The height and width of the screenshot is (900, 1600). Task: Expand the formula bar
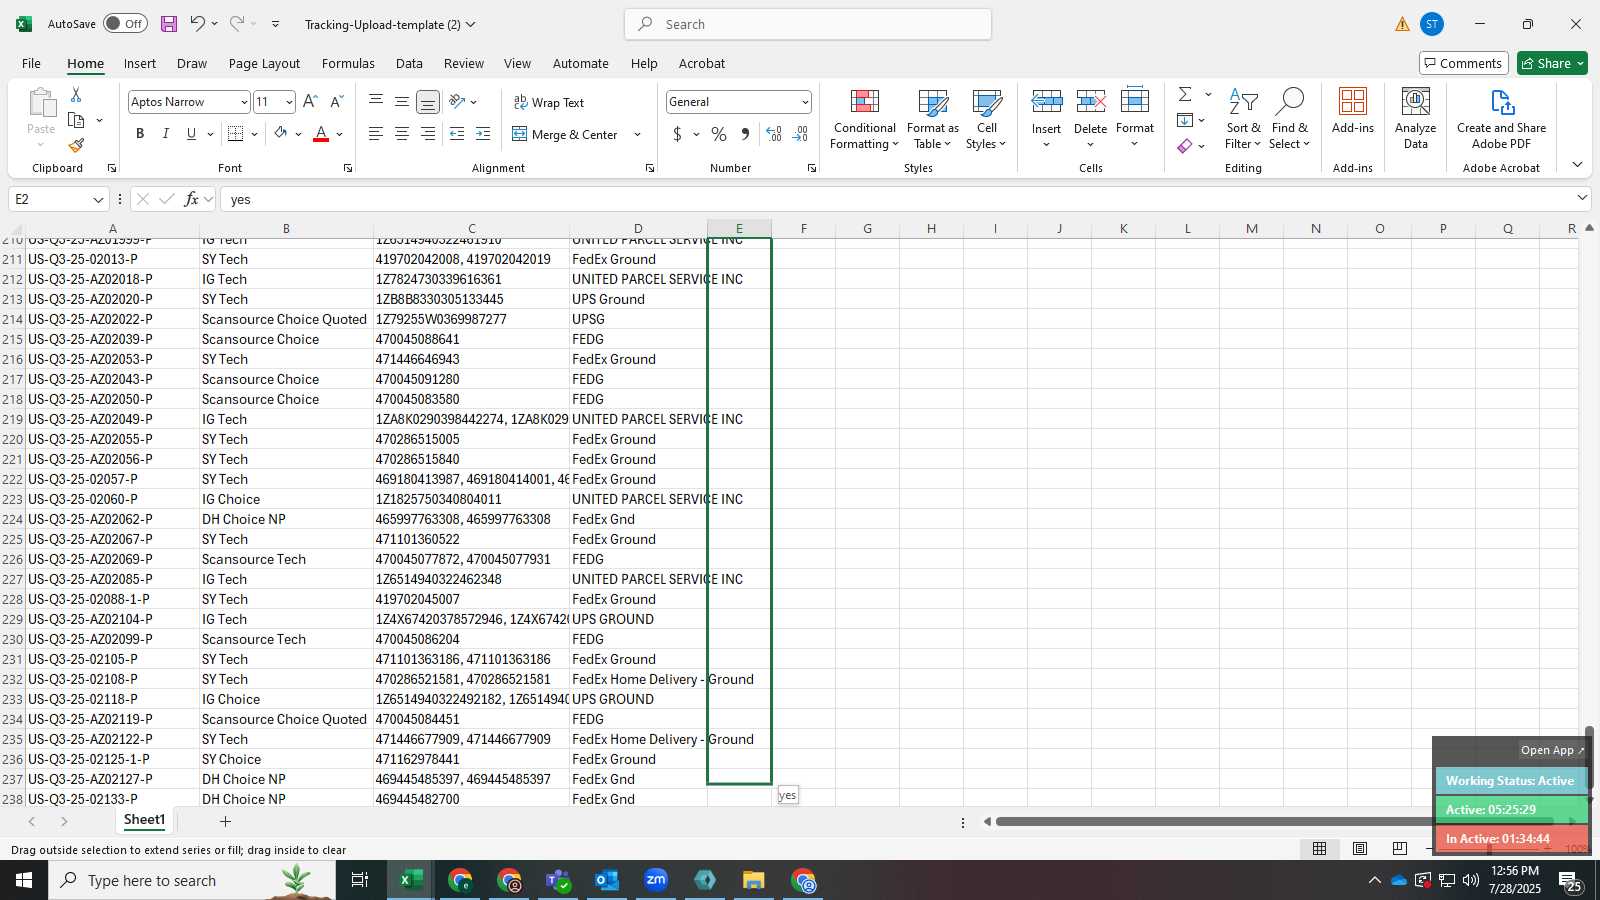click(x=1582, y=198)
